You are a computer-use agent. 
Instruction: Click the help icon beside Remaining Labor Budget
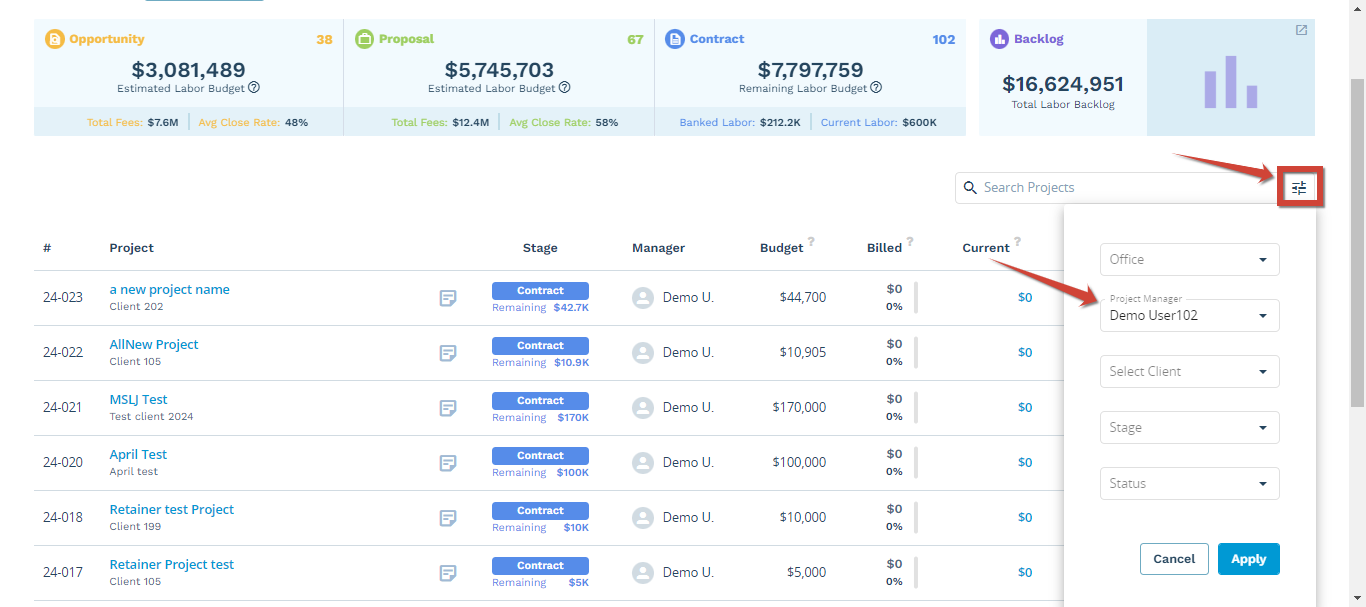click(x=876, y=88)
